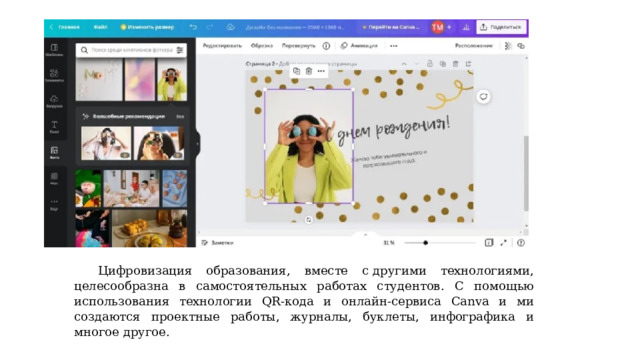Open Заметки notes button
Screen dimensions: 640x360
pos(218,242)
